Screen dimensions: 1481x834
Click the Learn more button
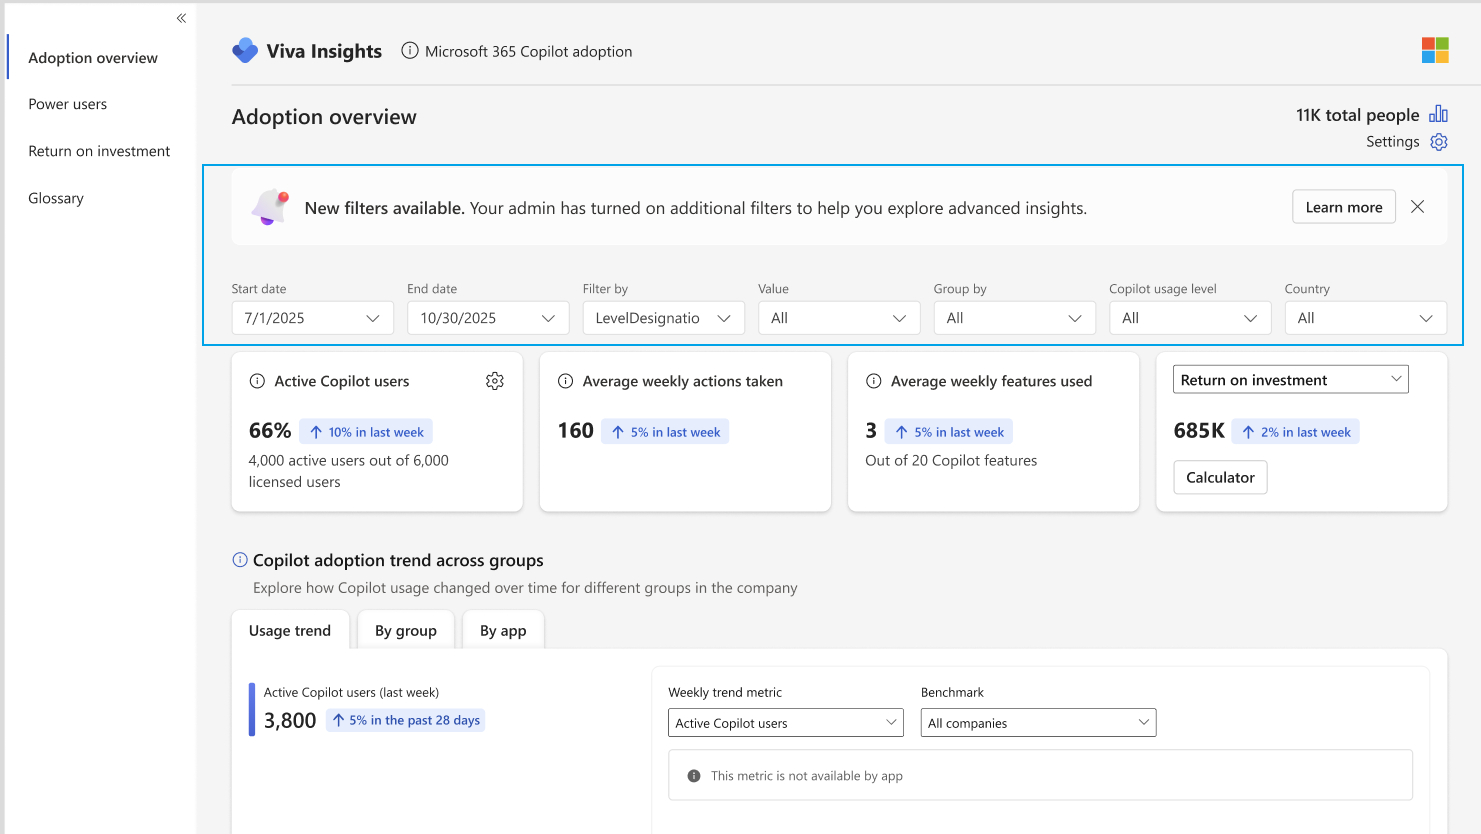[1344, 207]
